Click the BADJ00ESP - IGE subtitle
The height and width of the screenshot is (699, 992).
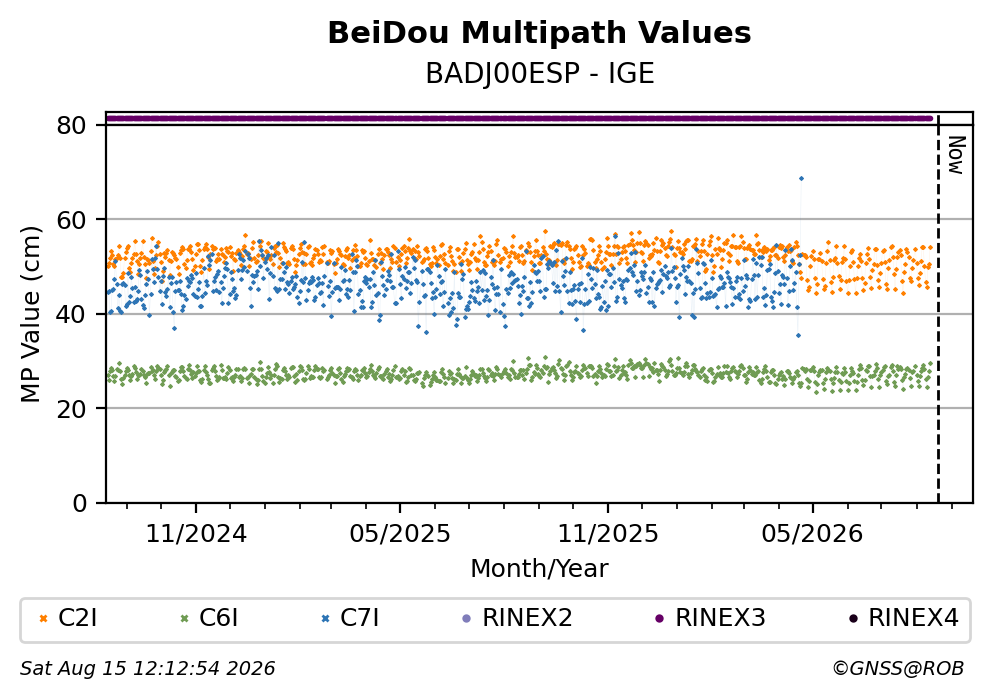tap(540, 74)
